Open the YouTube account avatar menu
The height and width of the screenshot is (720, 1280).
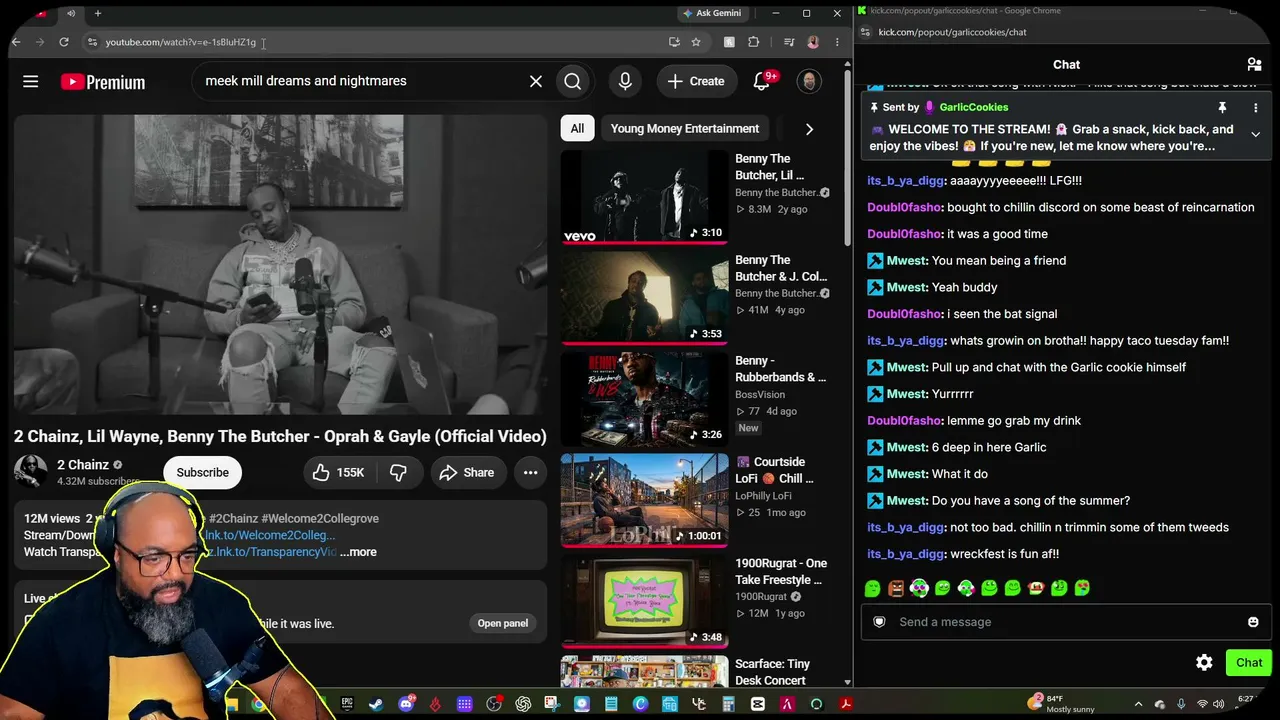point(809,82)
